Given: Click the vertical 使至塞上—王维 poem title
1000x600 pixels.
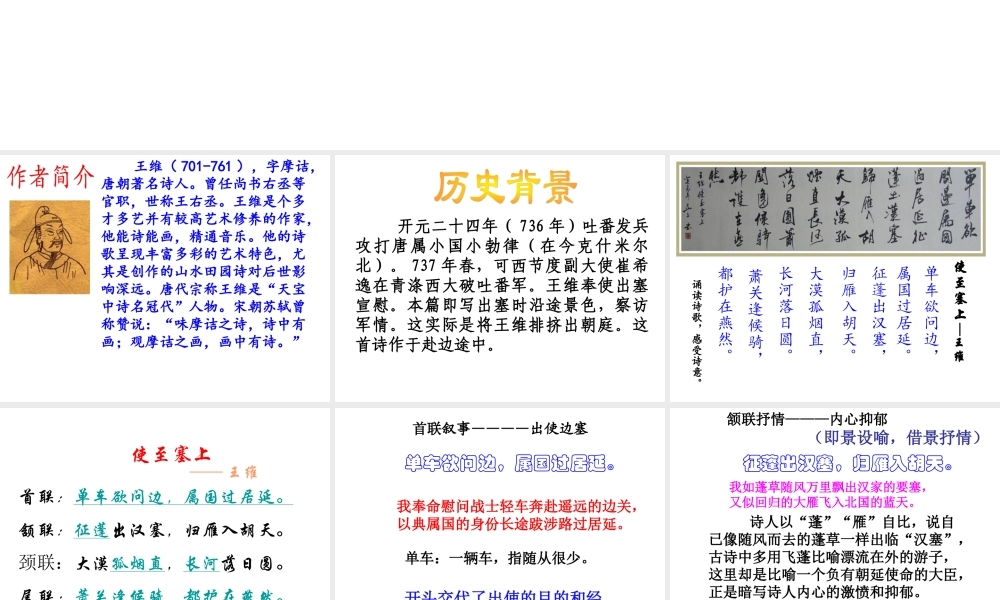Looking at the screenshot, I should pyautogui.click(x=959, y=310).
